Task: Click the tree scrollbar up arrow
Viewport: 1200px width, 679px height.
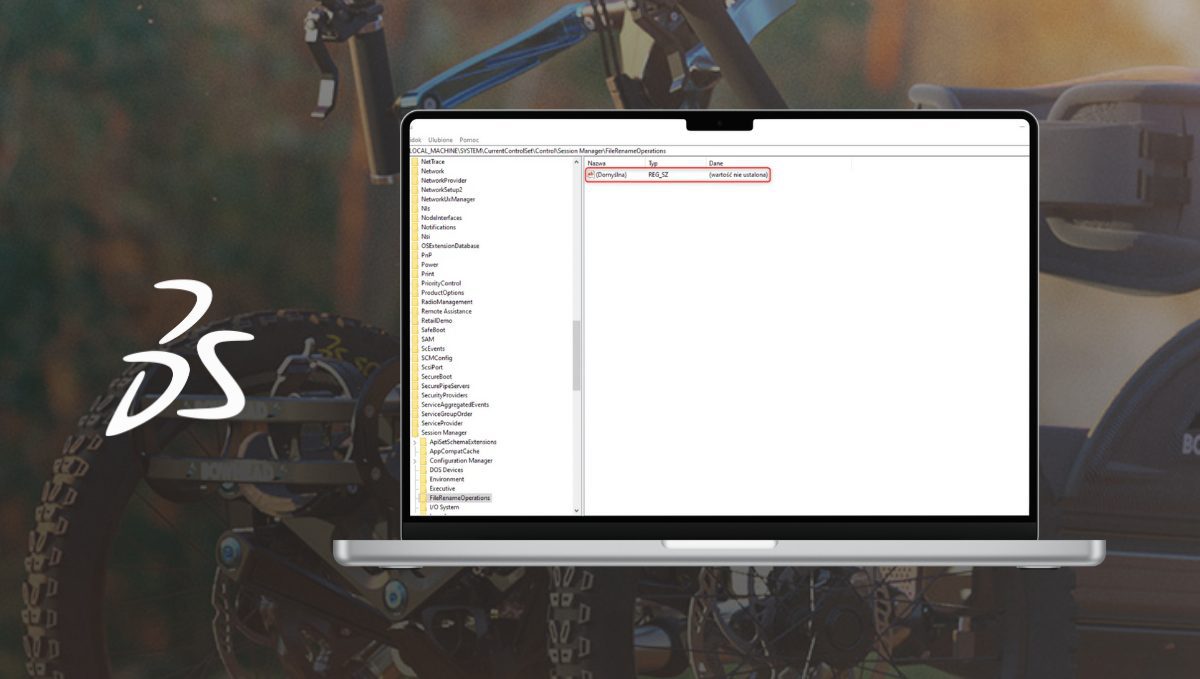Action: (577, 161)
